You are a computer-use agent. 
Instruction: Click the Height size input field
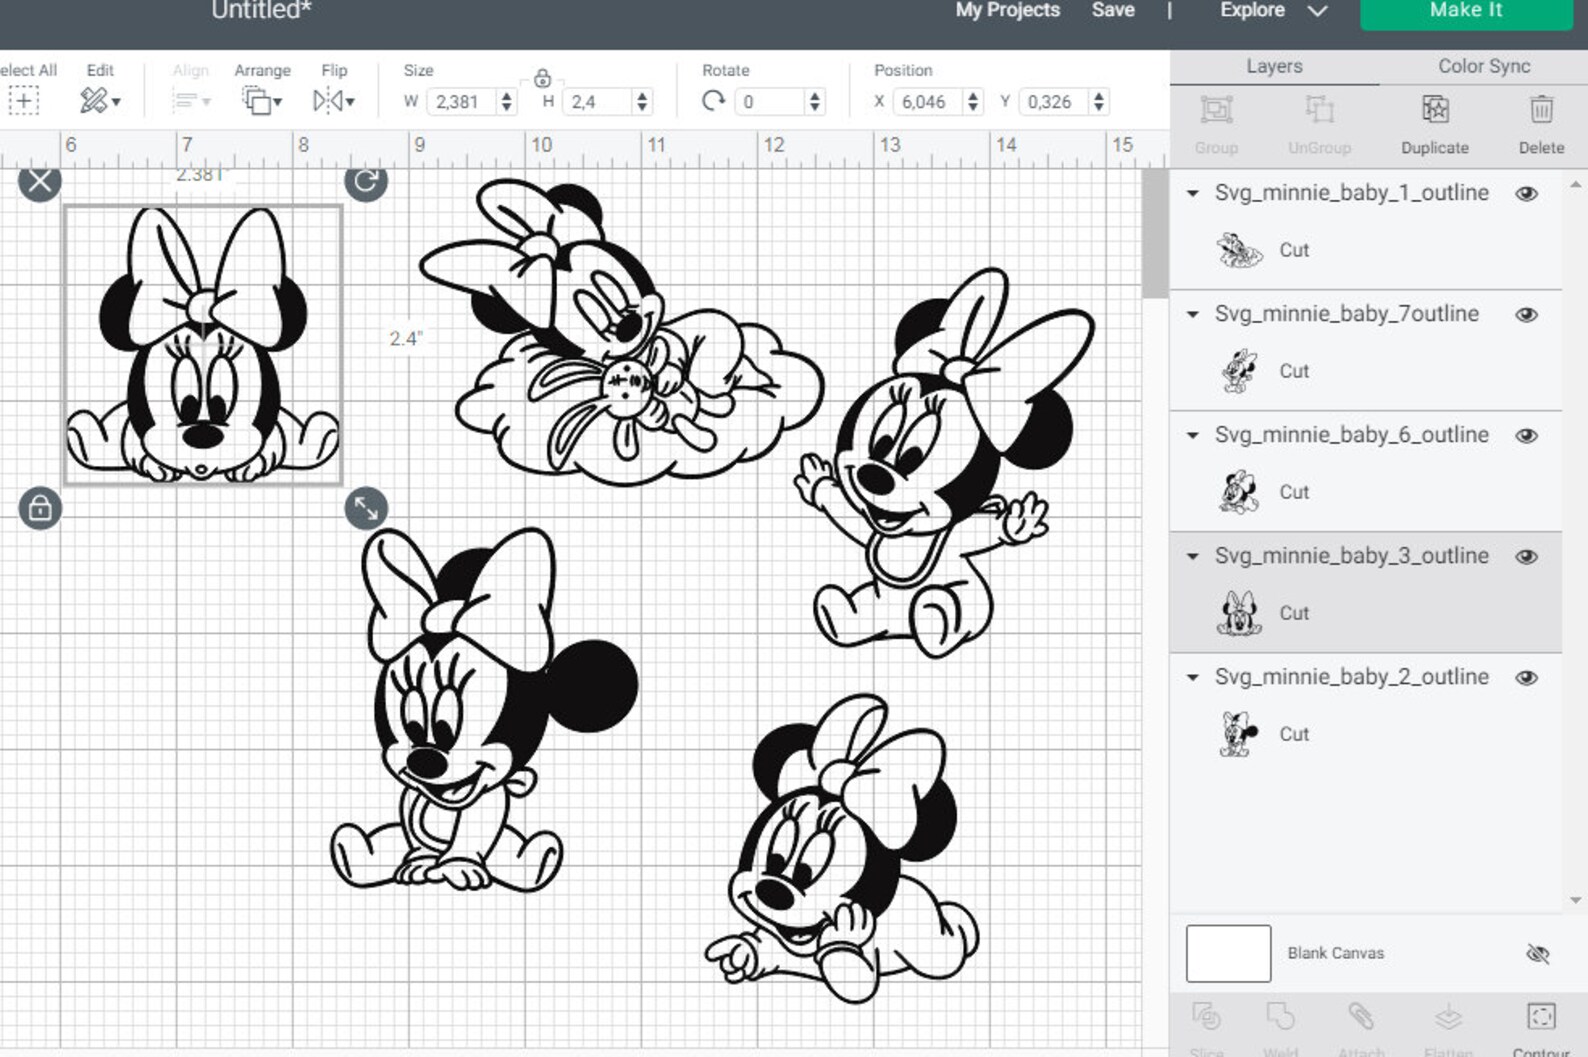598,102
